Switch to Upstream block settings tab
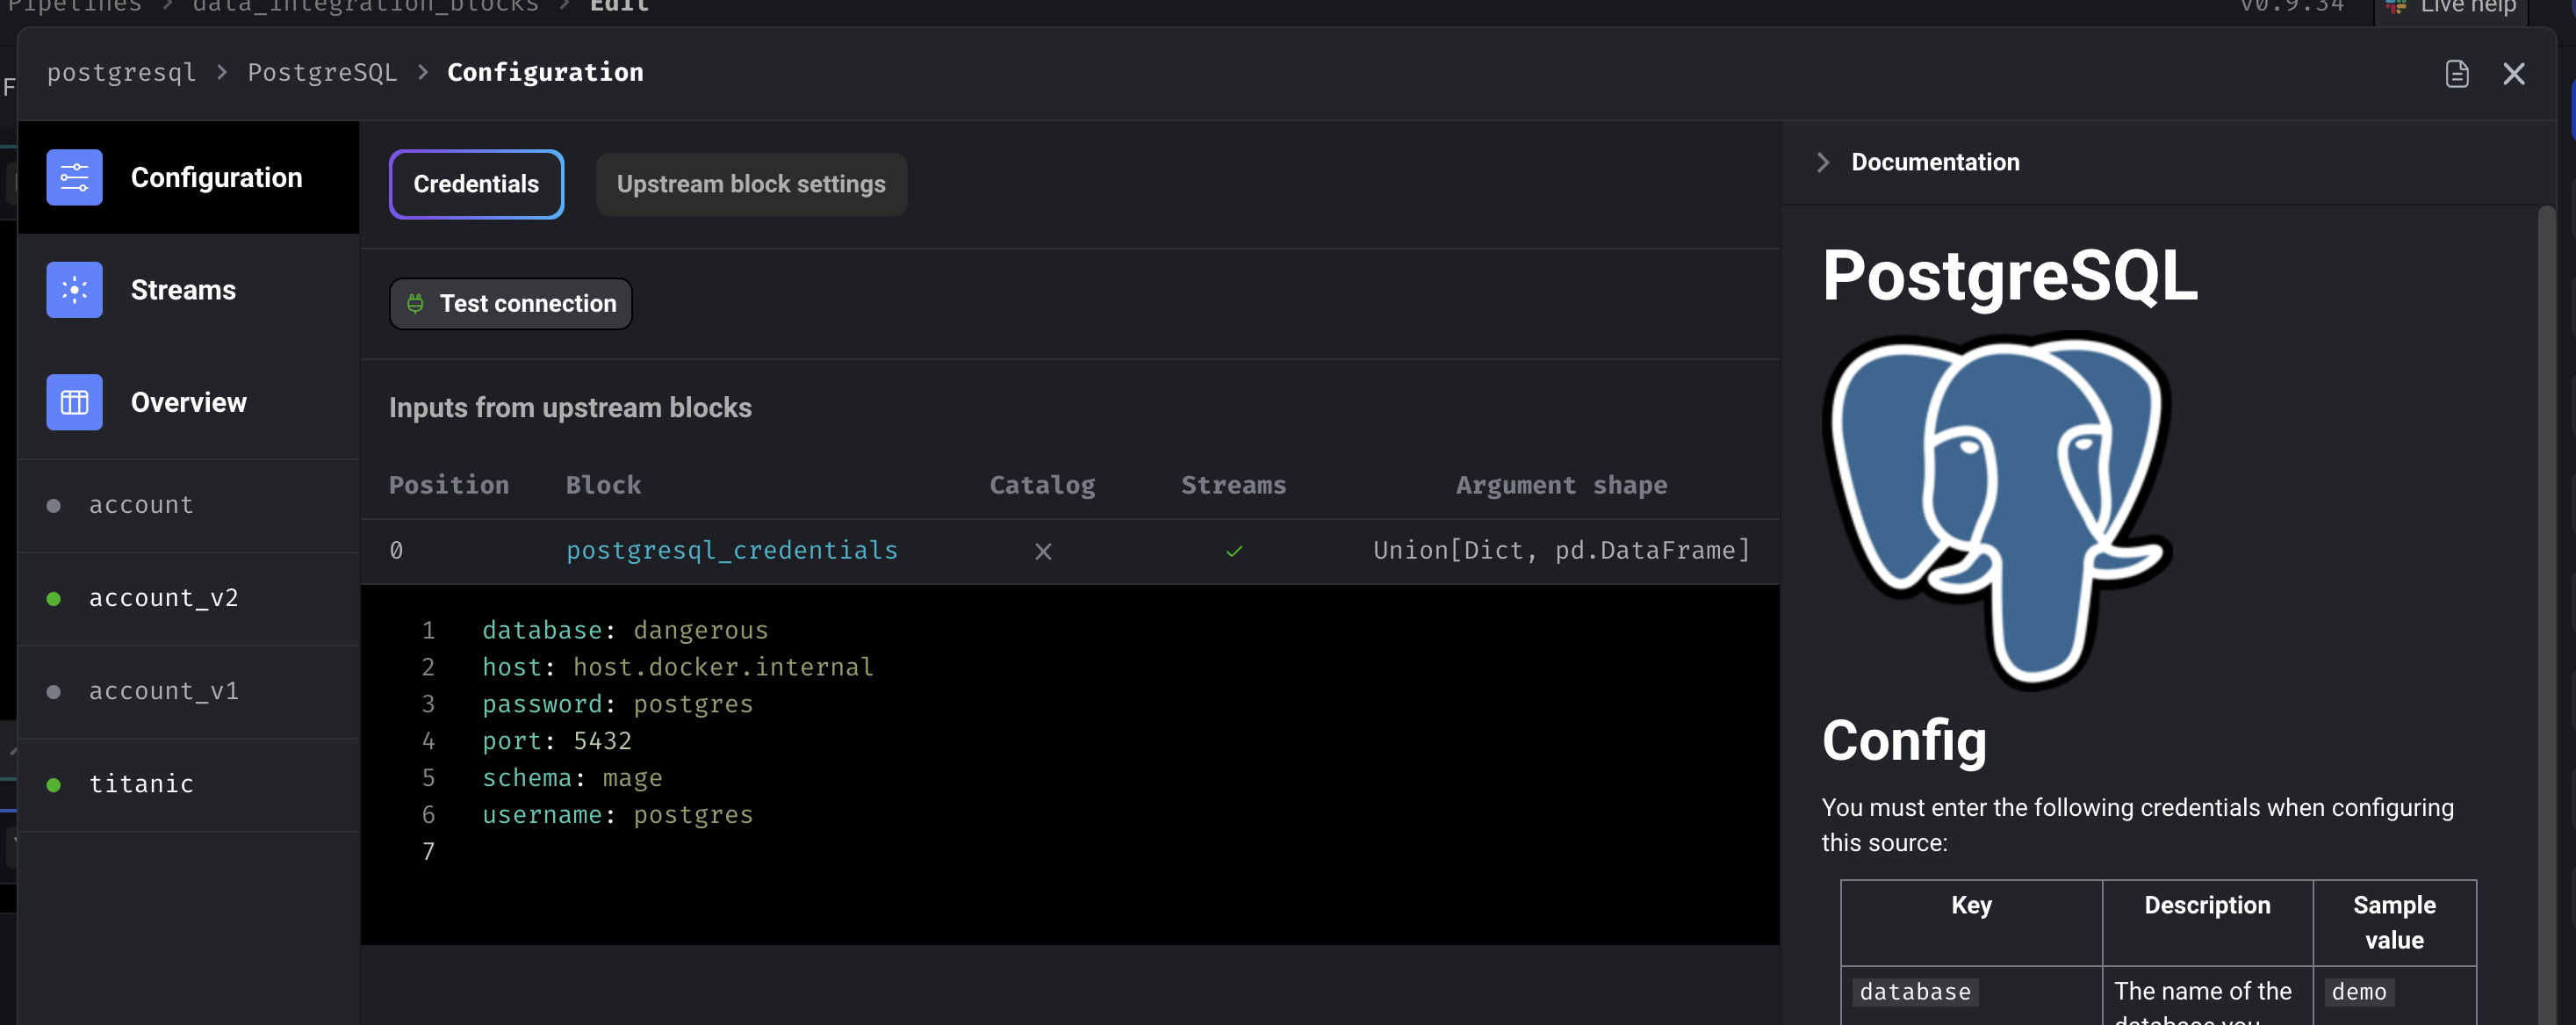Viewport: 2576px width, 1025px height. point(751,184)
